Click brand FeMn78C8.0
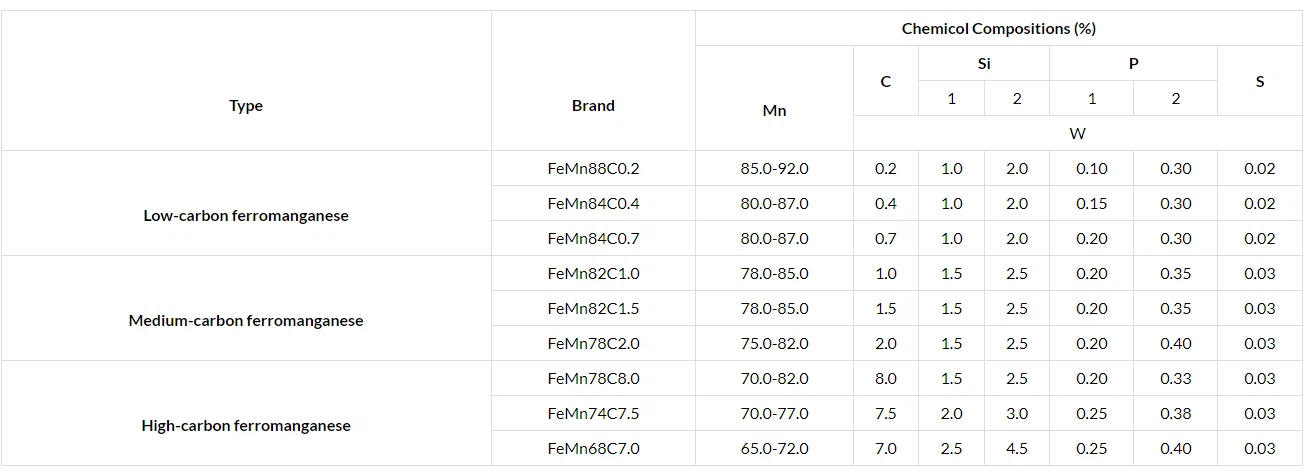 coord(593,379)
